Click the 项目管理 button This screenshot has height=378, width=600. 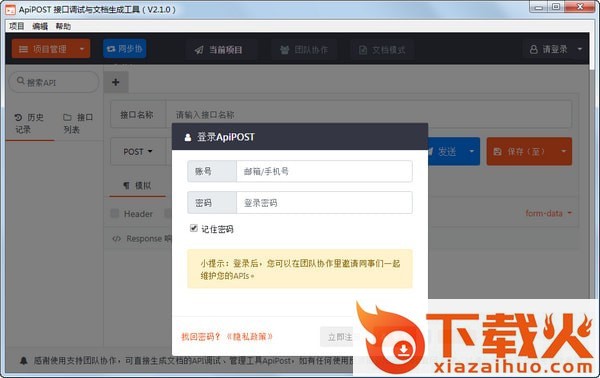(51, 49)
